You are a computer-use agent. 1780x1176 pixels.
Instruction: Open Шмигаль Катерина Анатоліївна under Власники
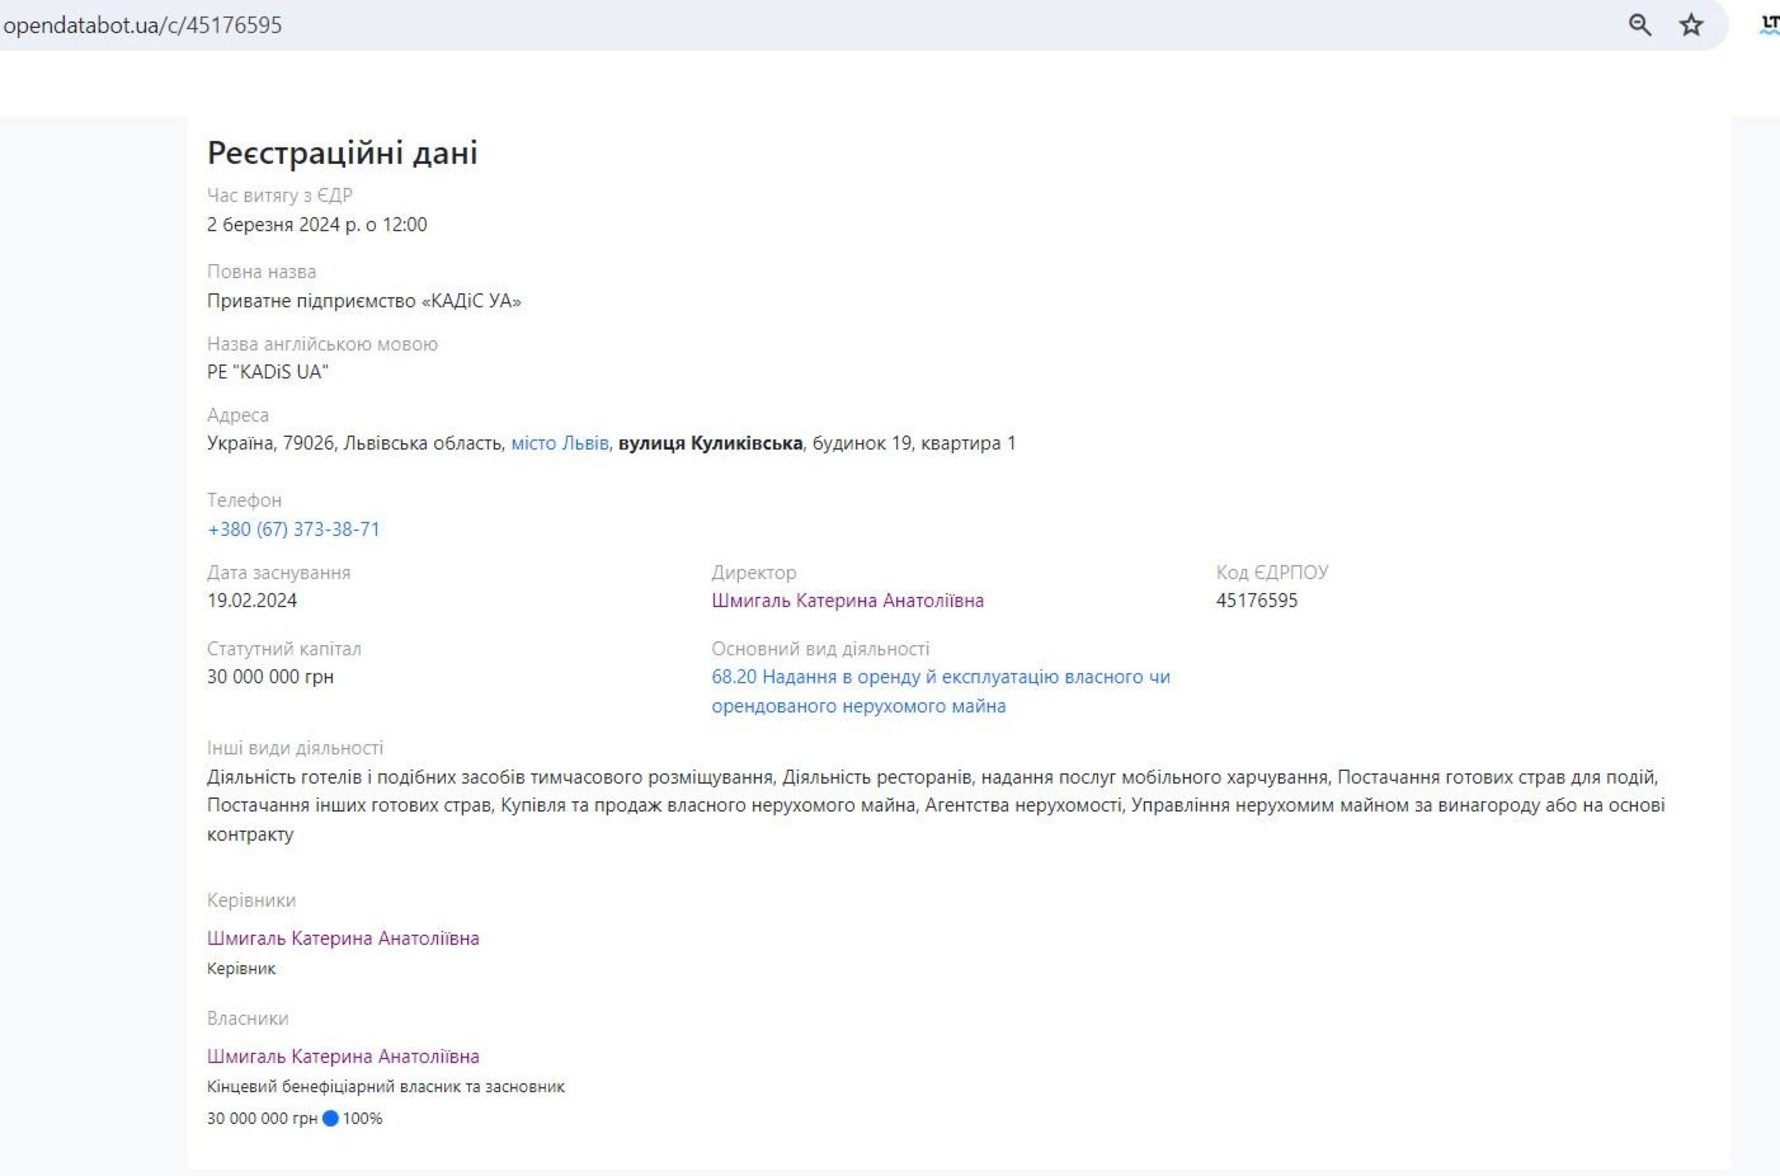point(343,1056)
